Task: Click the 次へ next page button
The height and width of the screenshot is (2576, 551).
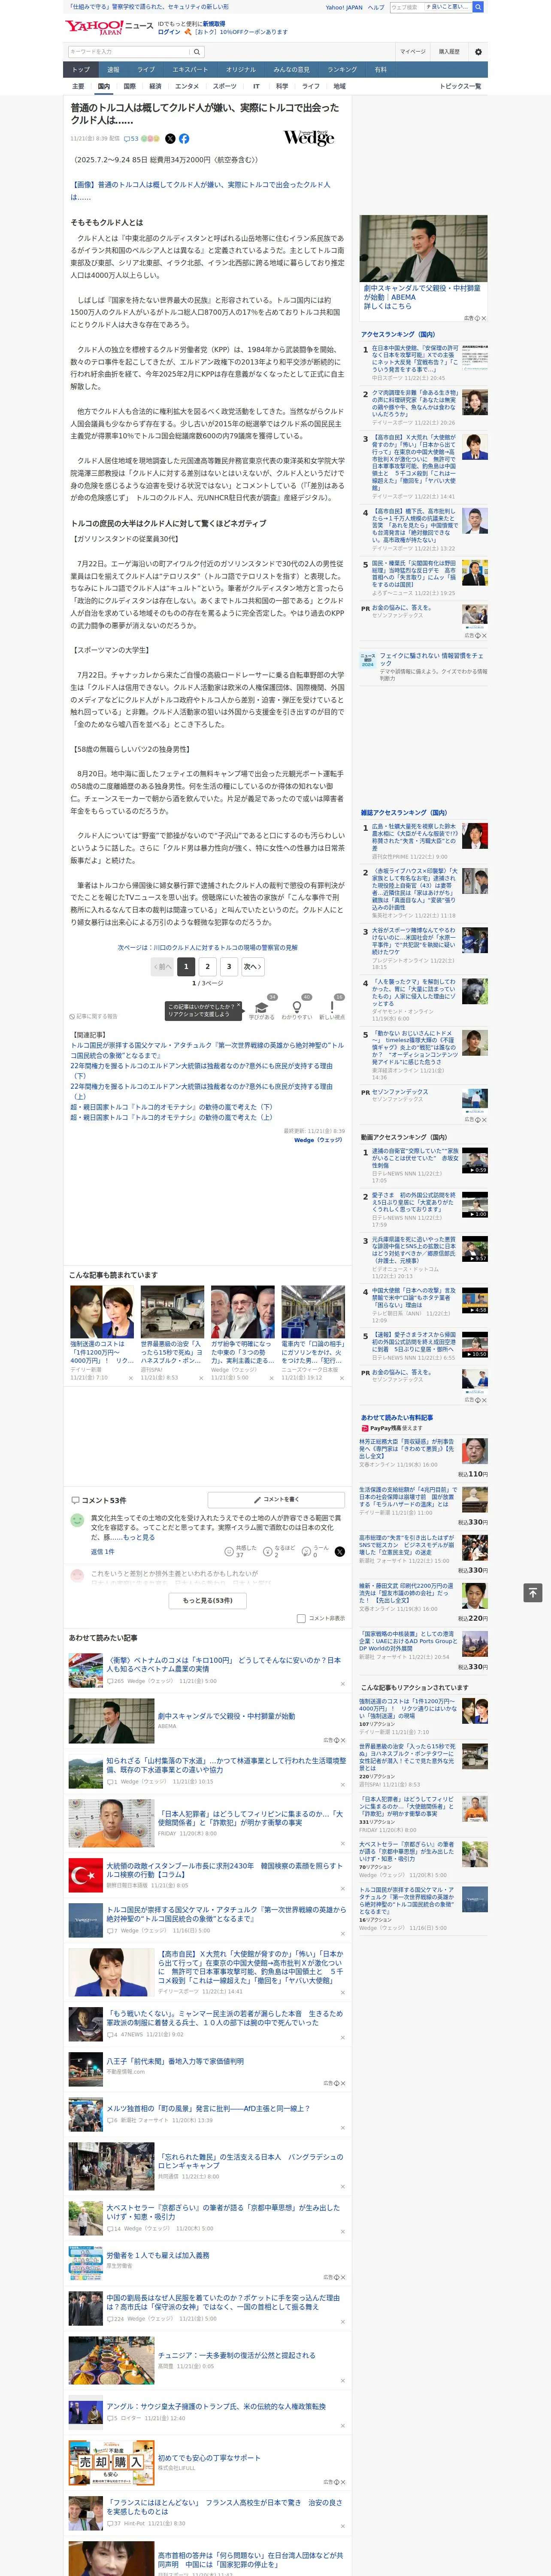Action: [253, 966]
